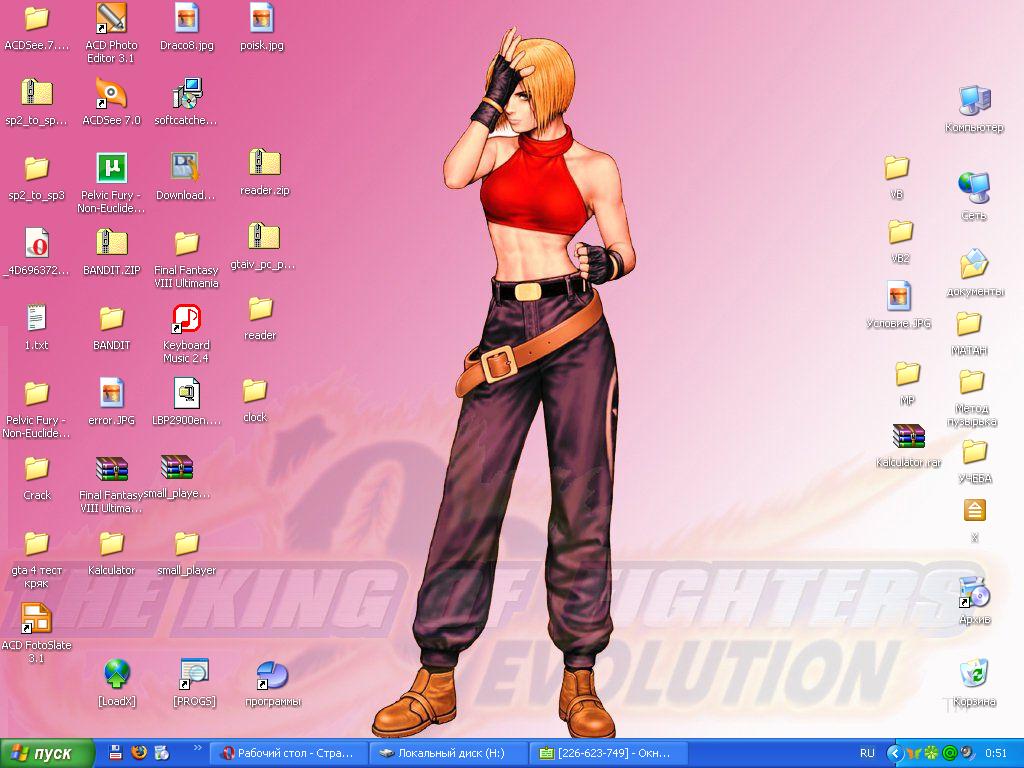Switch to [226-623-749] taskbar window
This screenshot has height=768, width=1024.
click(x=607, y=754)
